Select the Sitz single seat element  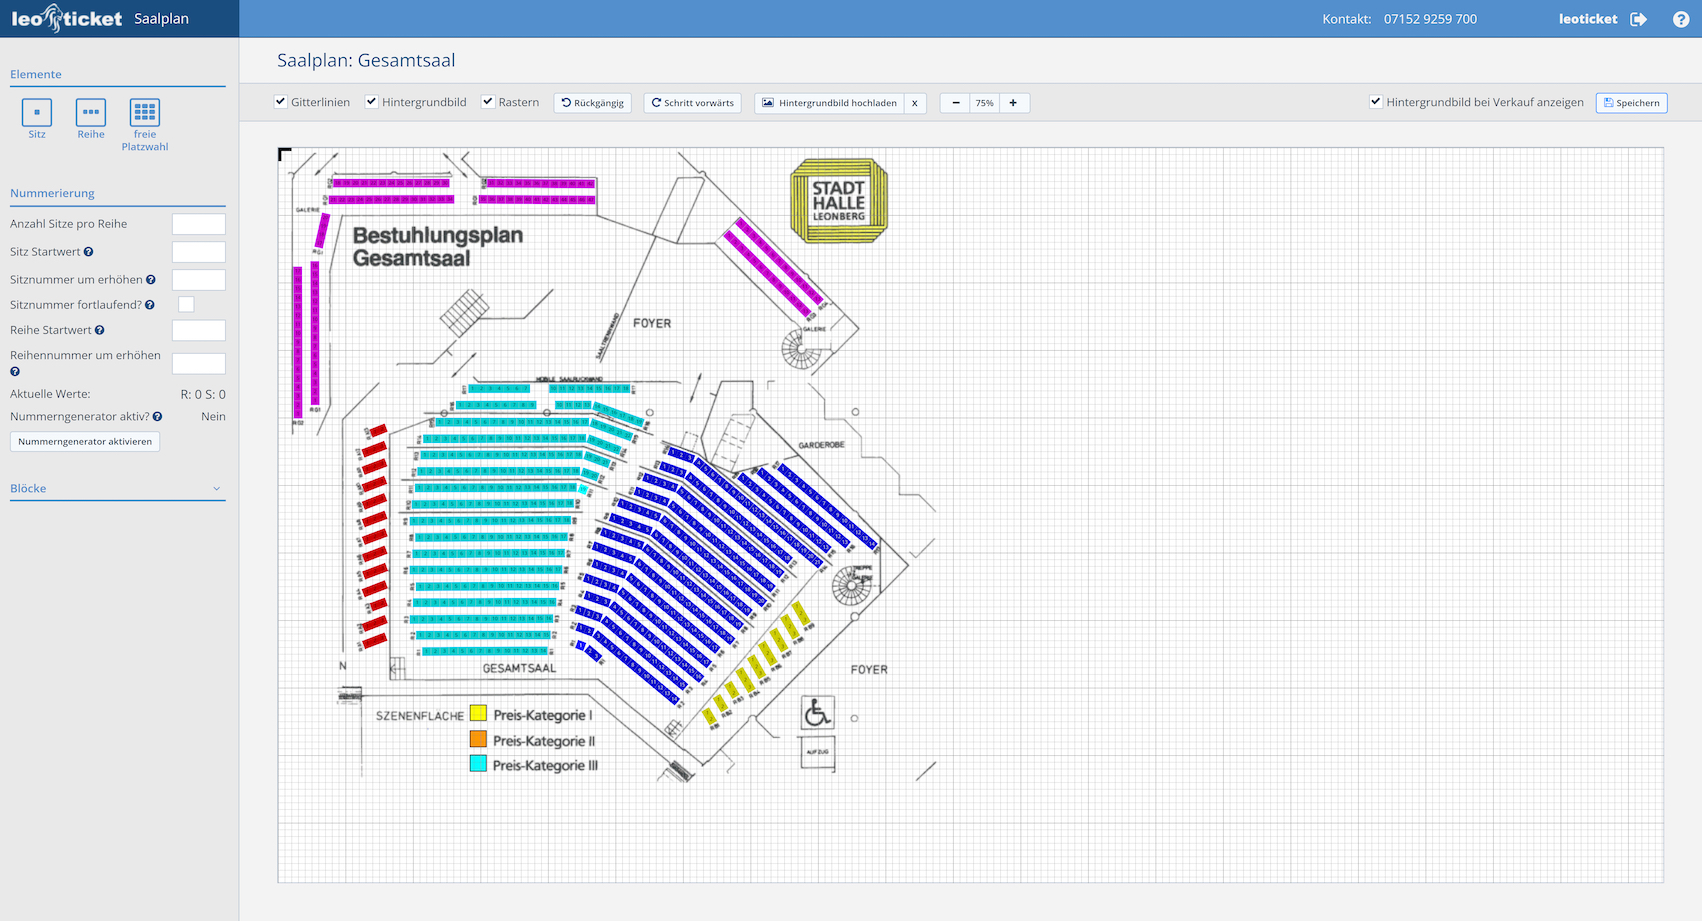(37, 112)
